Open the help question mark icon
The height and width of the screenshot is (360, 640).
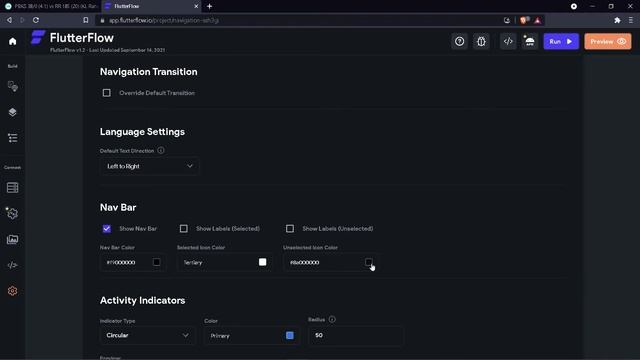coord(460,41)
